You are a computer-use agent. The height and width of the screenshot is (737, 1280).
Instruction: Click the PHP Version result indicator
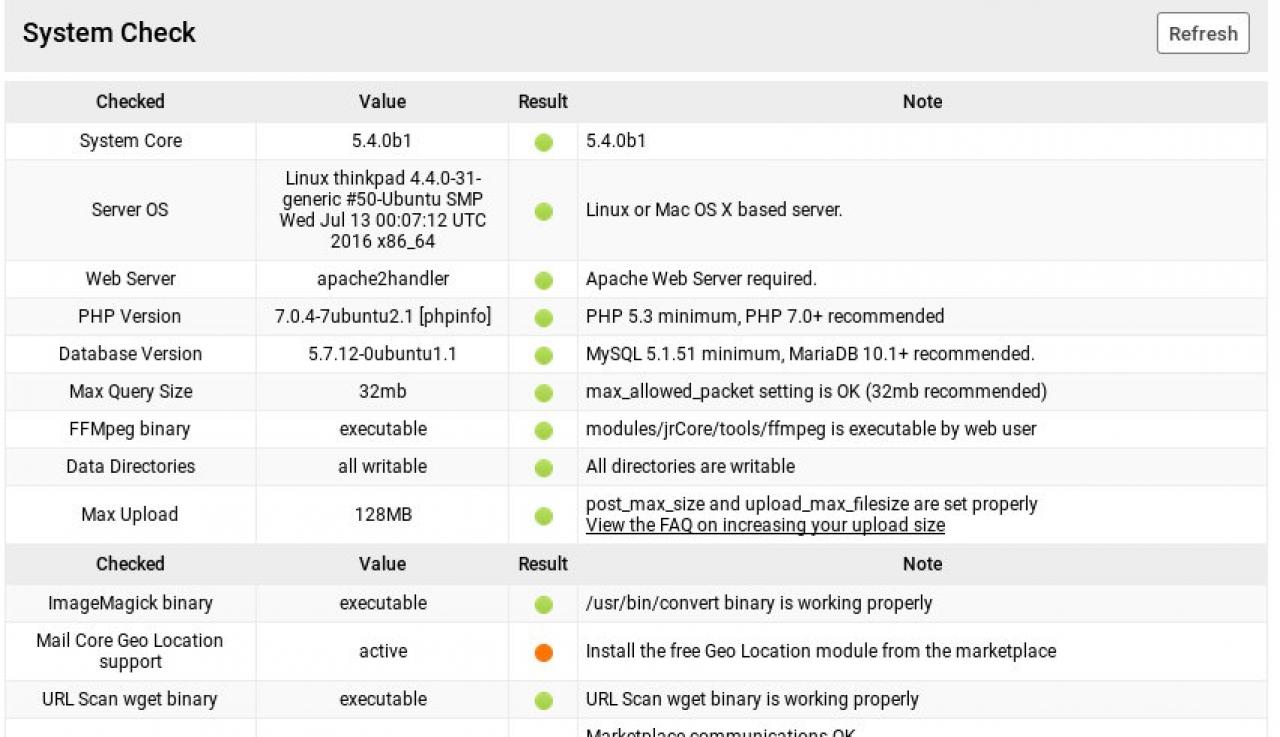point(543,318)
